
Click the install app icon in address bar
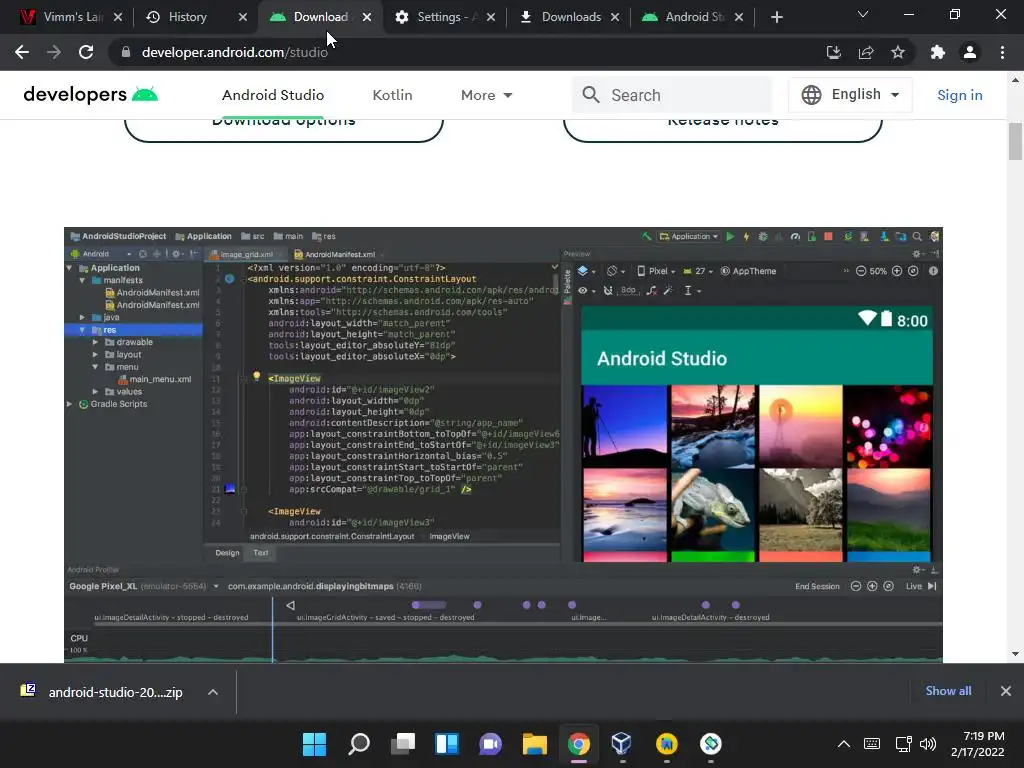[x=833, y=52]
